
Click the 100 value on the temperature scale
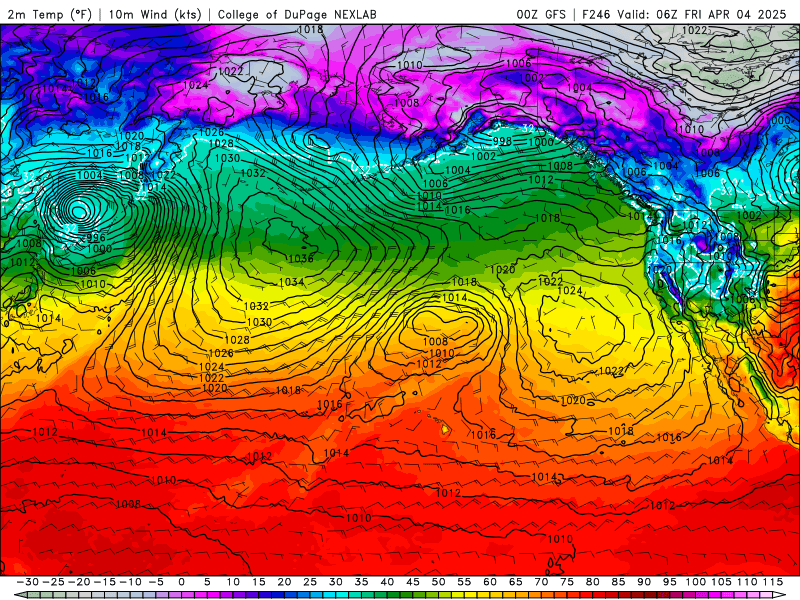695,582
